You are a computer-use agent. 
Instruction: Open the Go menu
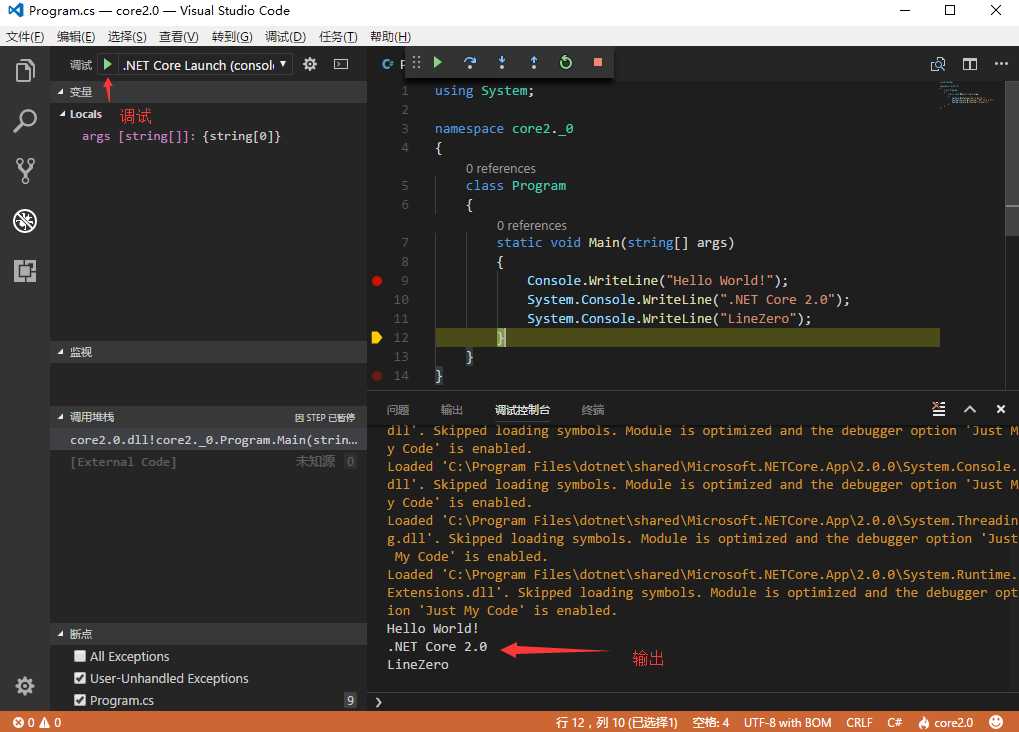pyautogui.click(x=232, y=36)
